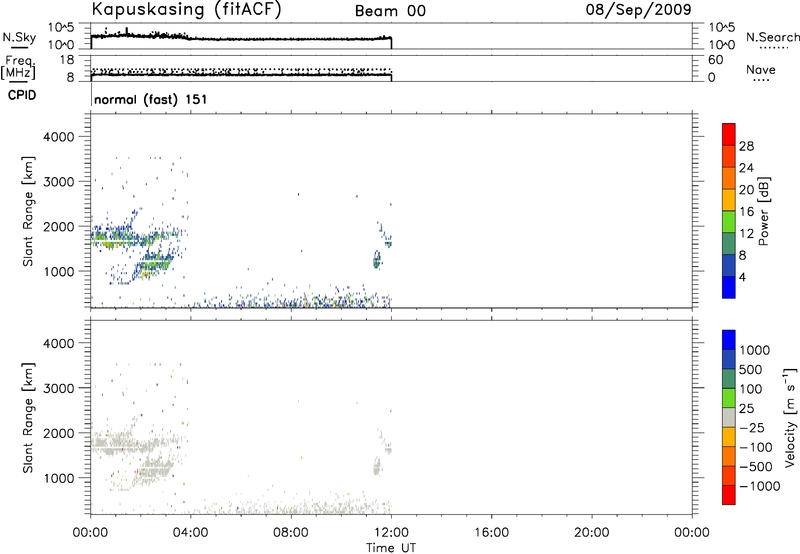Screen dimensions: 800x554
Task: Click the 08/Sep/2009 date label
Action: (x=639, y=9)
